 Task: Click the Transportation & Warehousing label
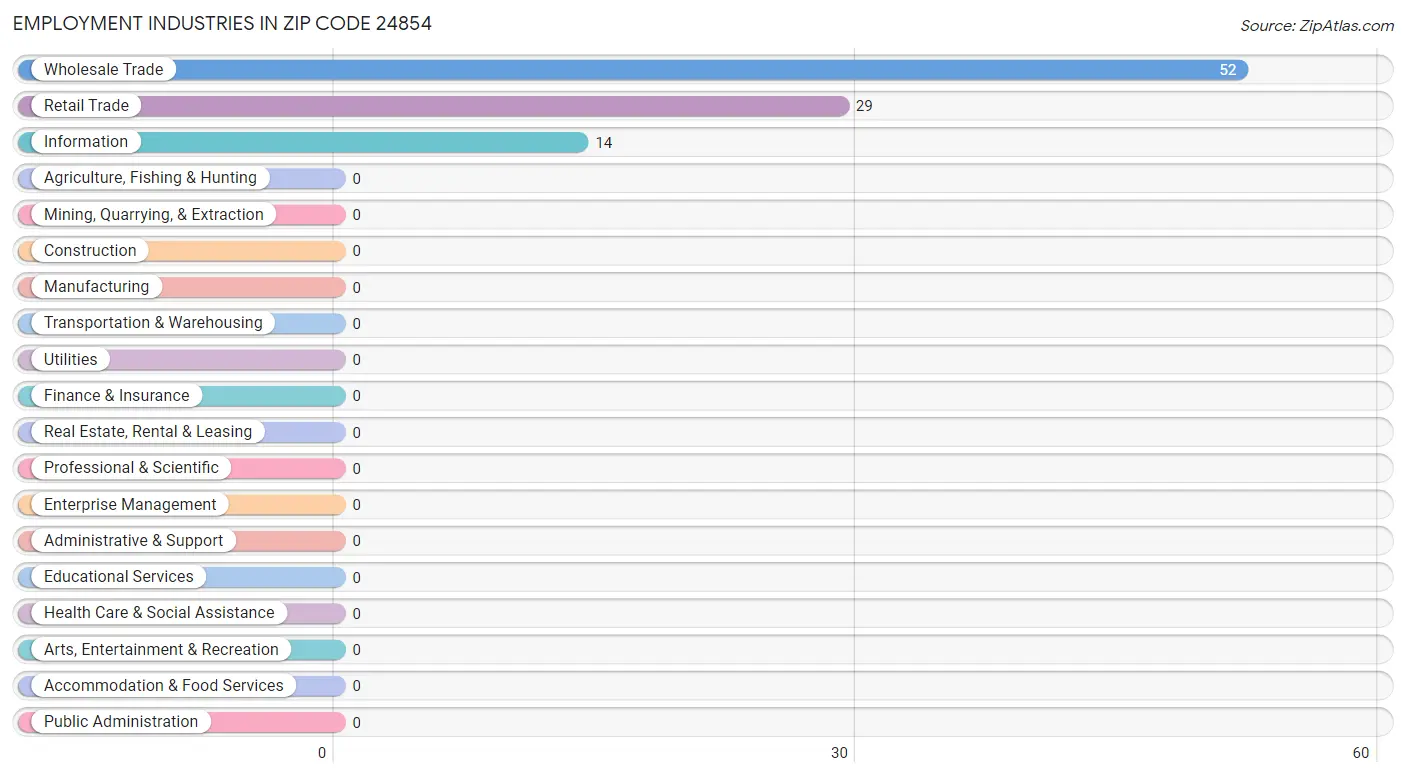point(153,323)
